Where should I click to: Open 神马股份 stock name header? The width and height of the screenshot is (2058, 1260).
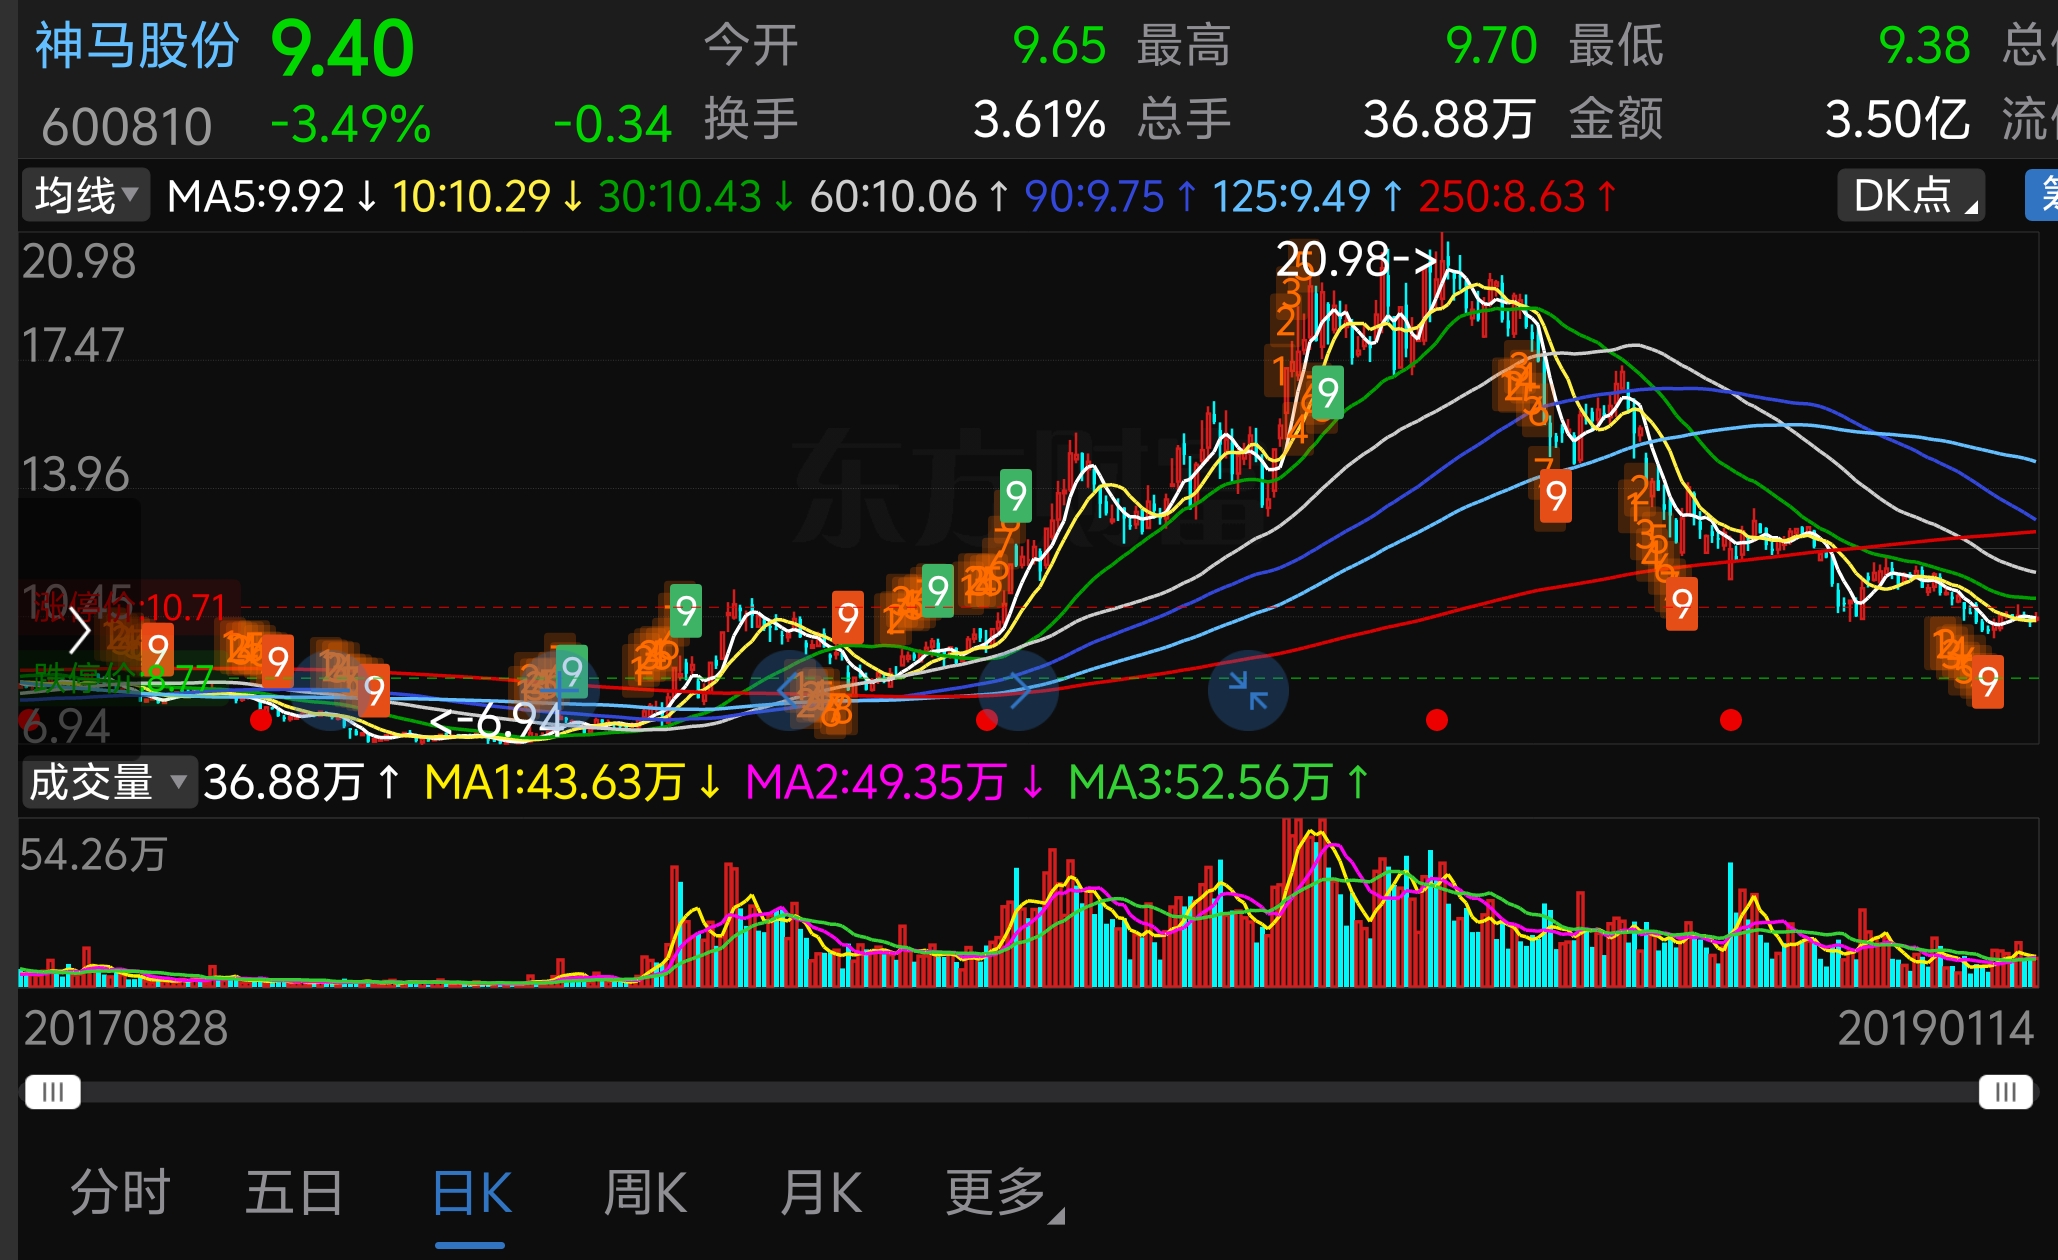tap(137, 46)
